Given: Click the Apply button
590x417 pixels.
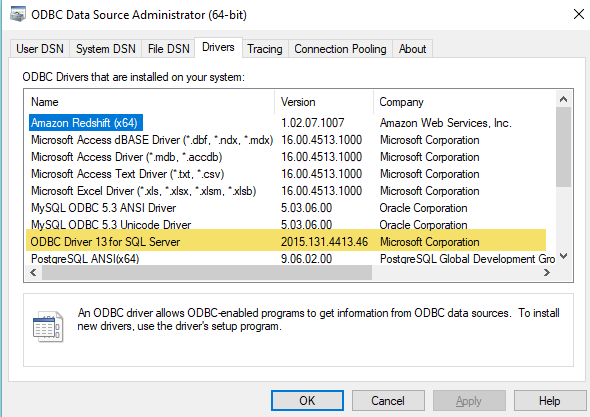Looking at the screenshot, I should coord(469,400).
